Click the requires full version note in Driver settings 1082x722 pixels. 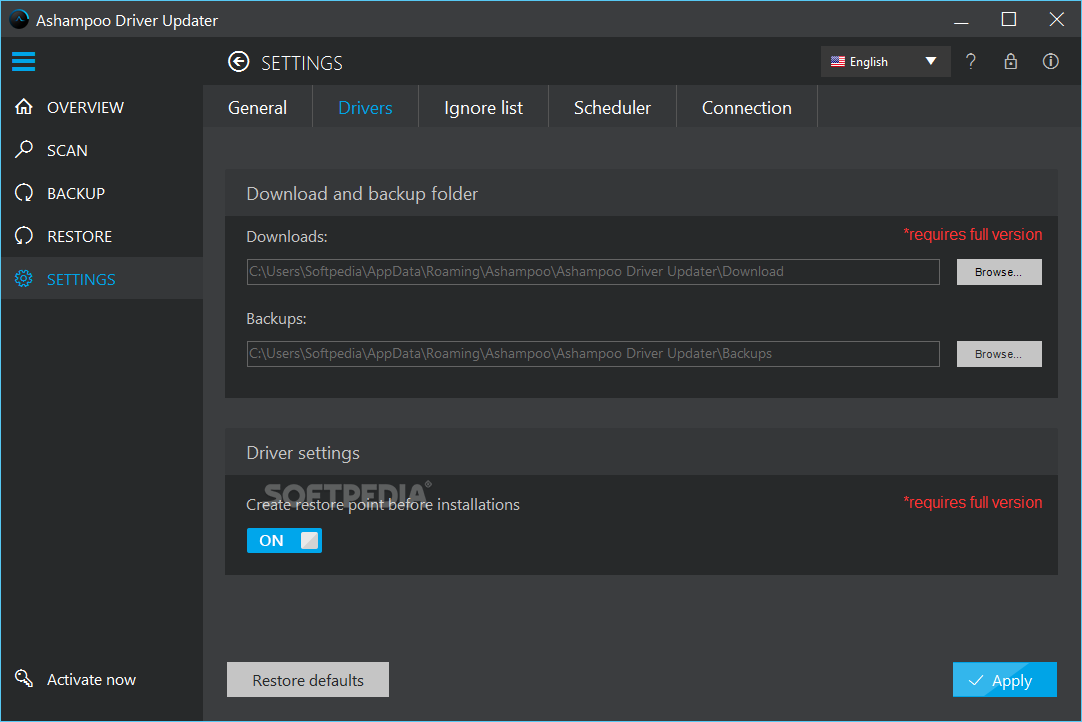point(972,503)
